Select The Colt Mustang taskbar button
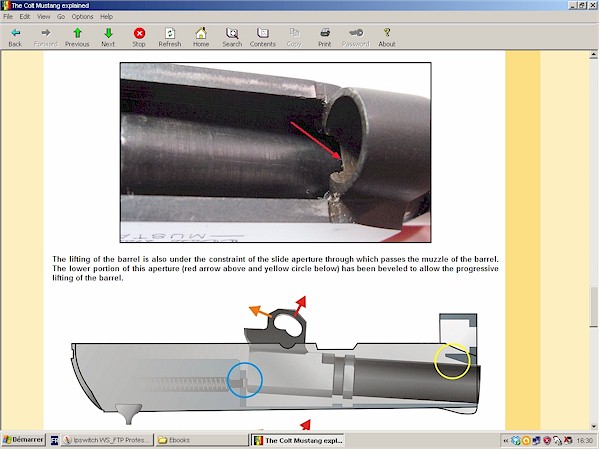Image resolution: width=600 pixels, height=450 pixels. point(298,440)
